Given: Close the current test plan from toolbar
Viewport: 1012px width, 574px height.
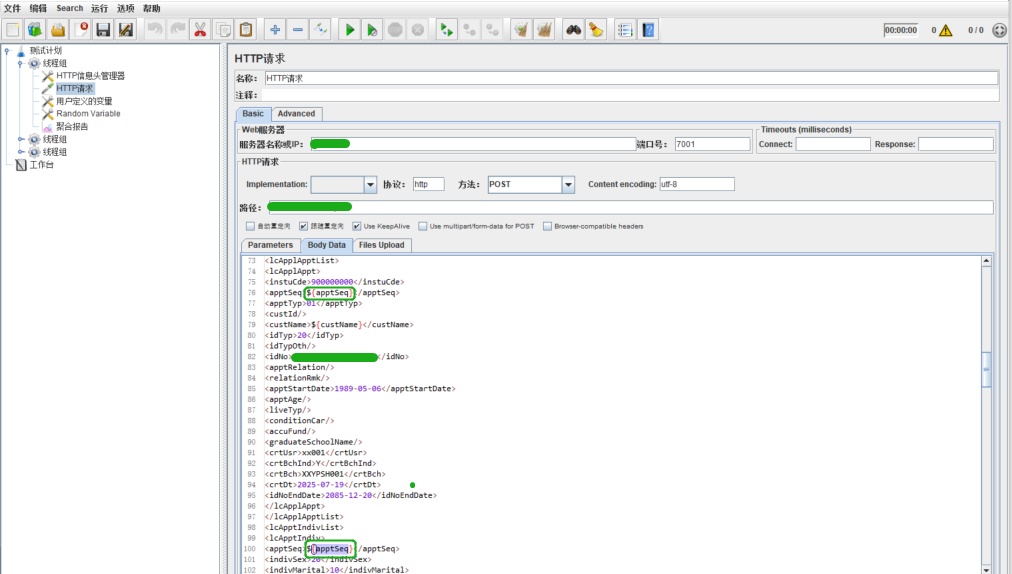Looking at the screenshot, I should pos(81,30).
